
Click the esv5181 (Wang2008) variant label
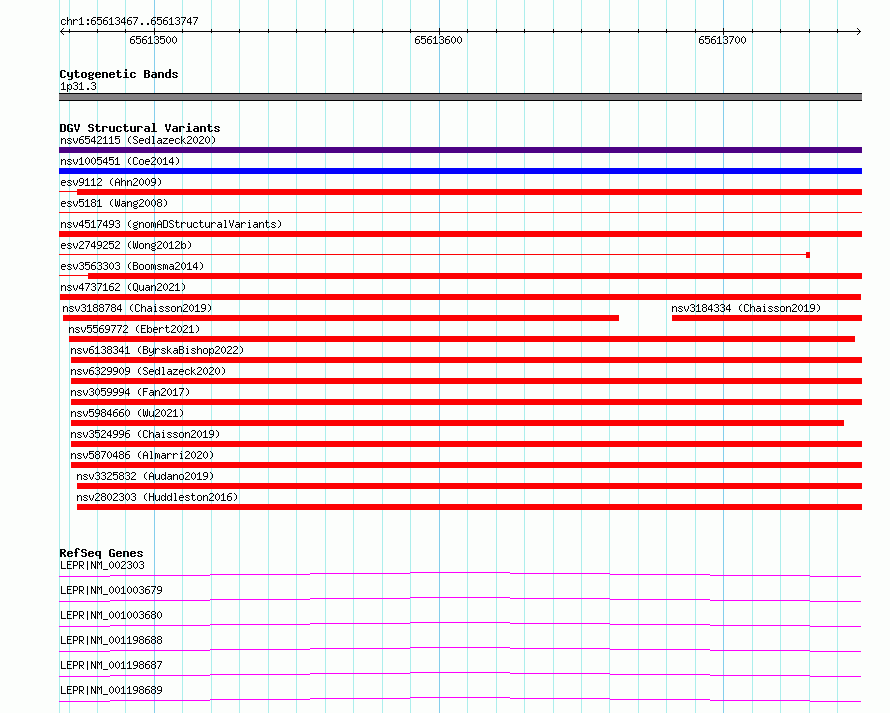tap(114, 203)
